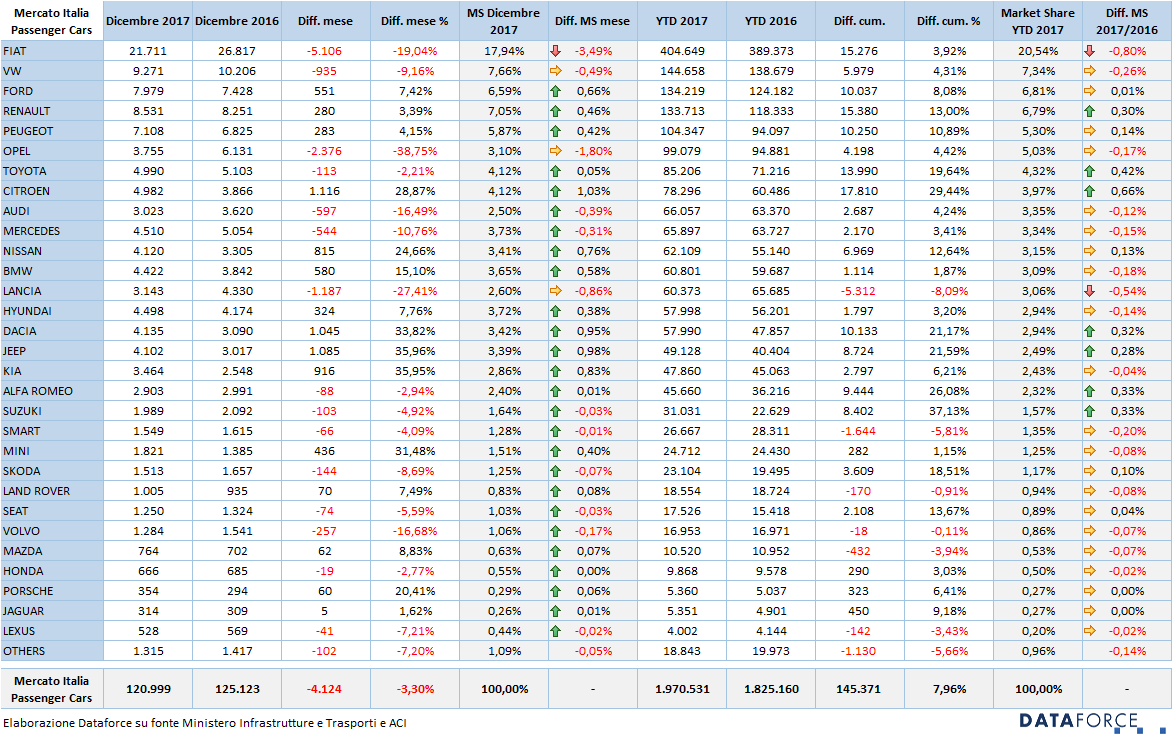This screenshot has width=1172, height=737.
Task: Click the 'Elaborazione Dataforce su fonte Ministero' source note
Action: (205, 723)
